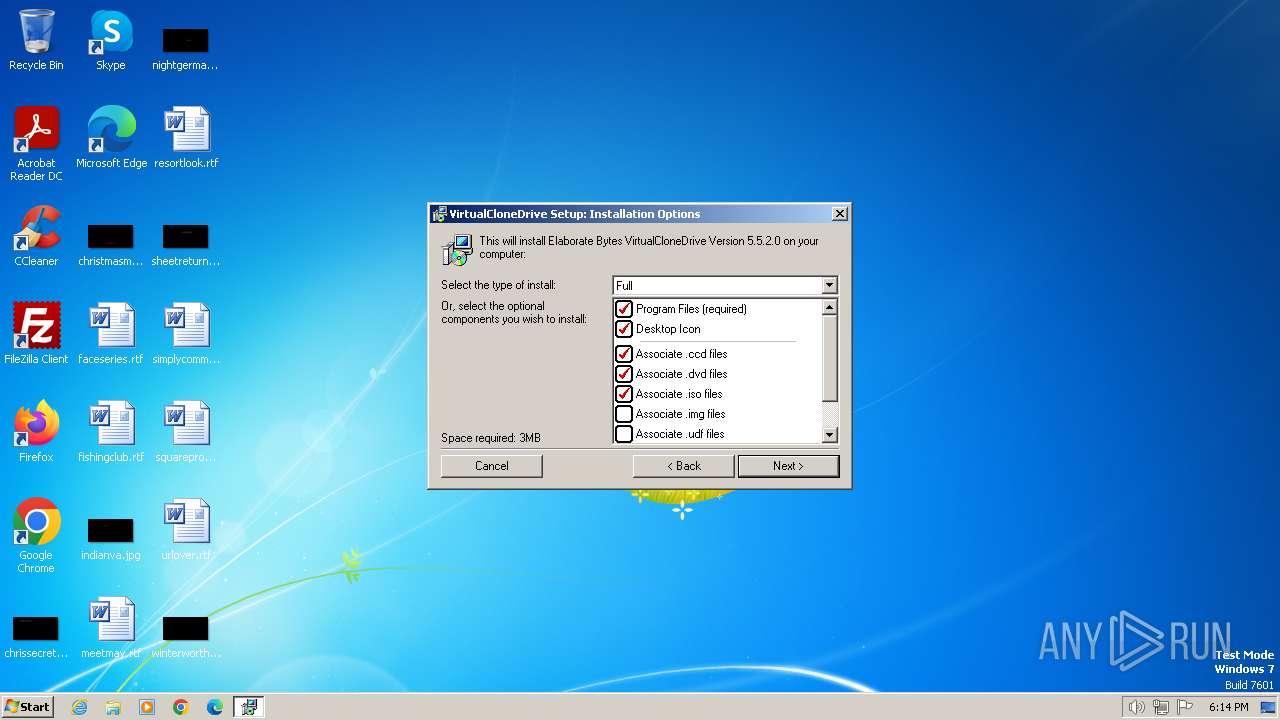1280x720 pixels.
Task: Click components list scroll up arrow
Action: (x=829, y=307)
